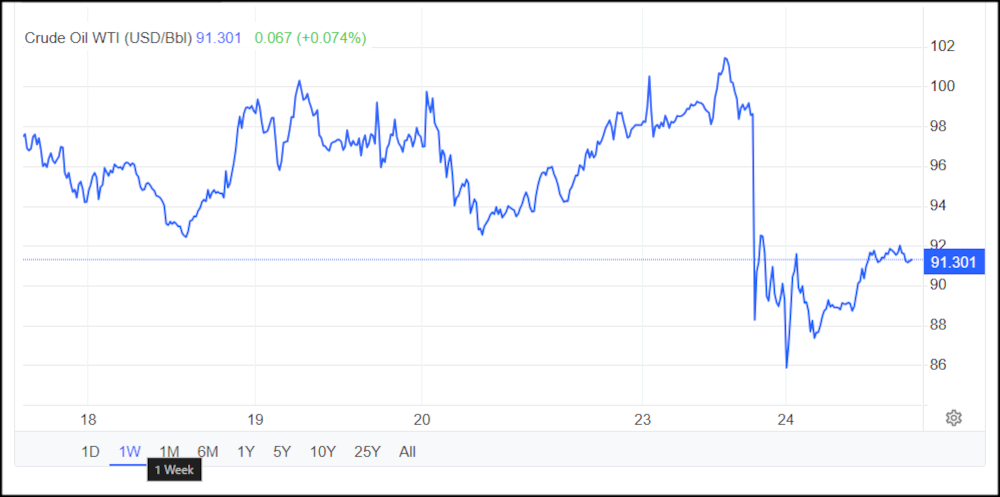1000x497 pixels.
Task: Click date label 18 on x-axis
Action: click(87, 418)
